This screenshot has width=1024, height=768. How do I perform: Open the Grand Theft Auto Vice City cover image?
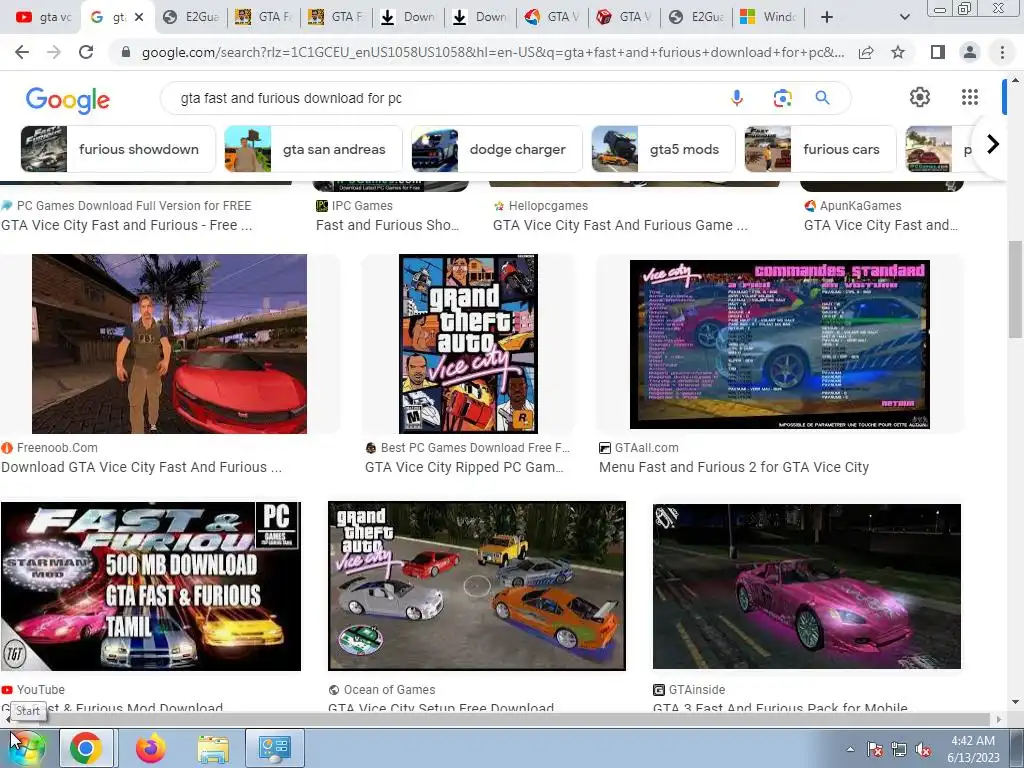[x=468, y=344]
